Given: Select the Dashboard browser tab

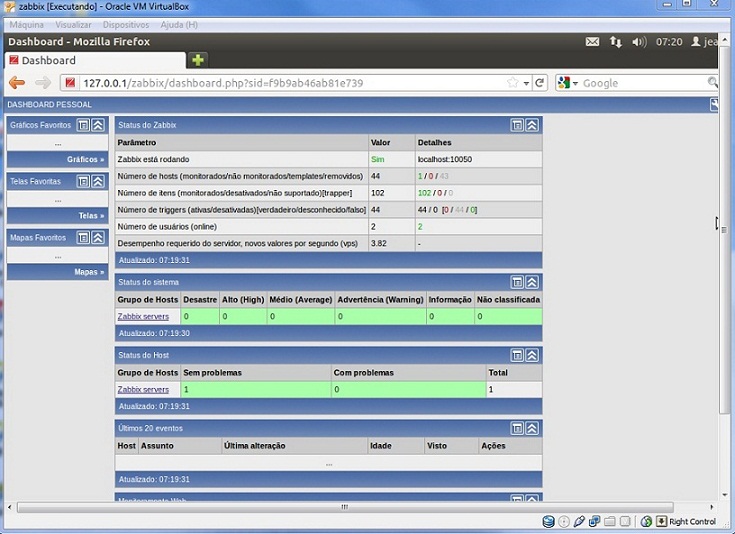Looking at the screenshot, I should (x=95, y=60).
